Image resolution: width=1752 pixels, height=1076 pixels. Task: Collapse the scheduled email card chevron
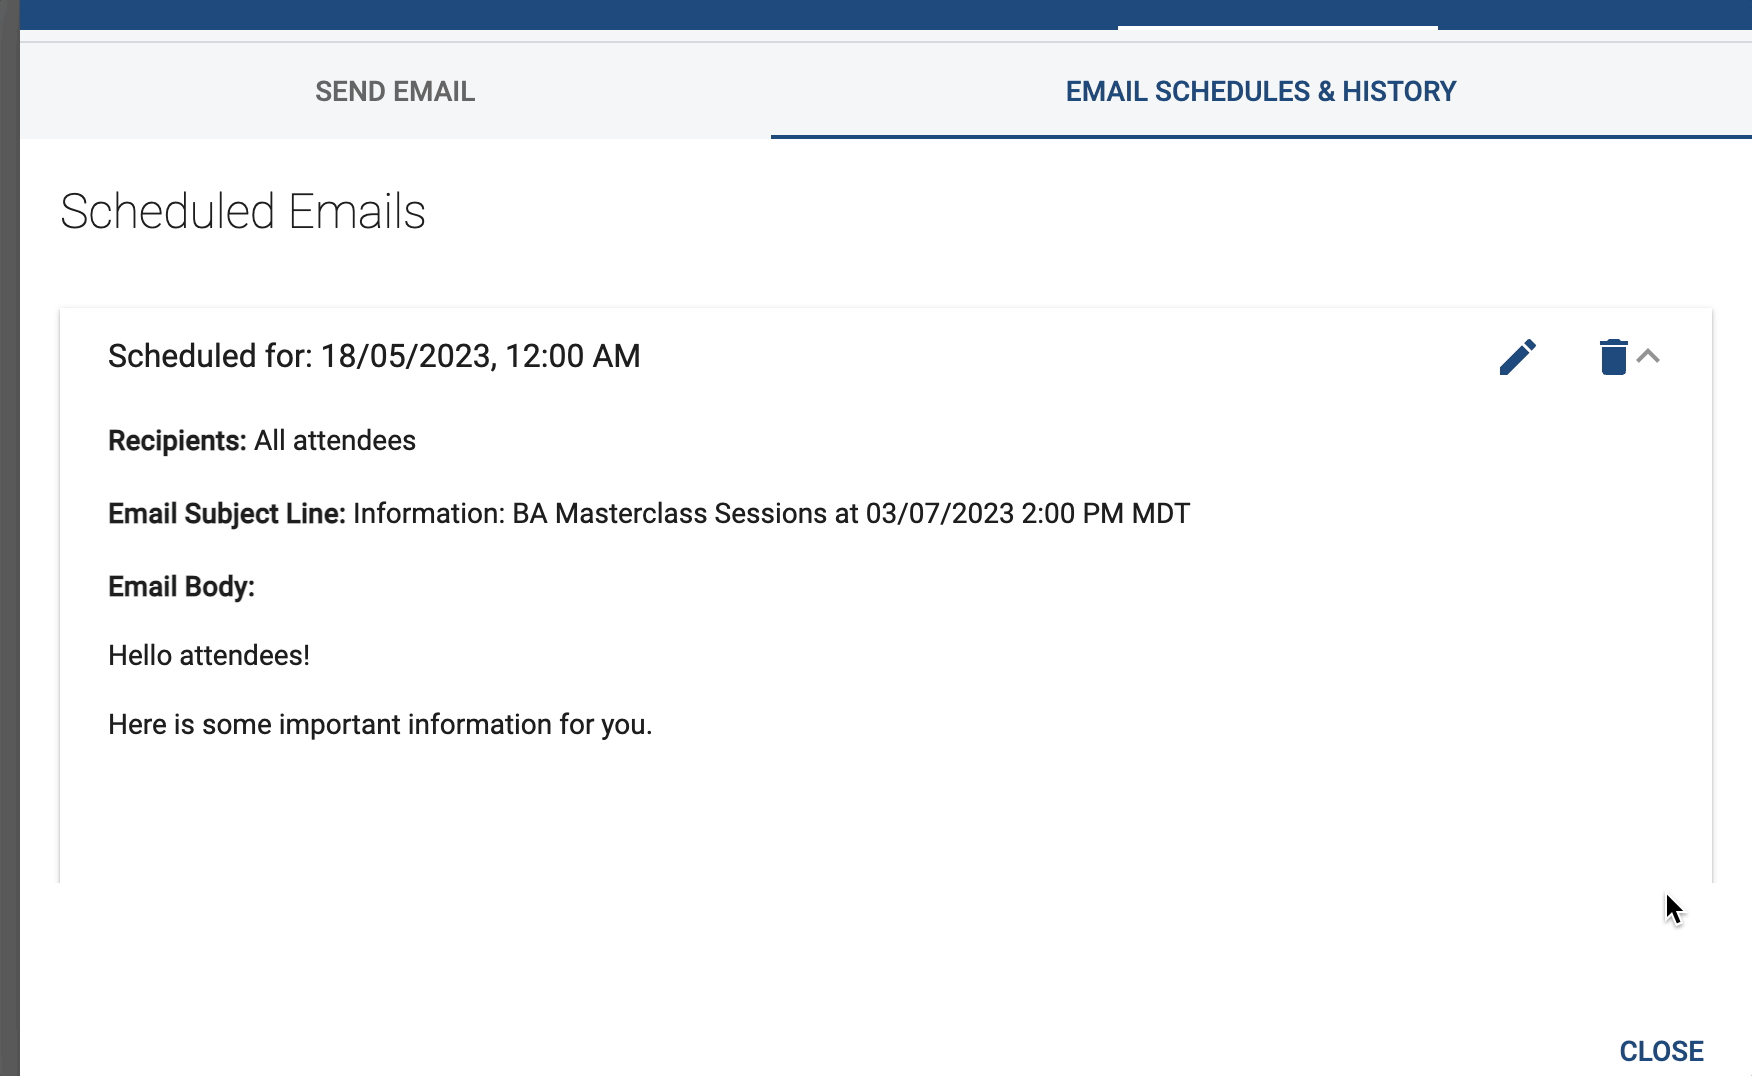pyautogui.click(x=1648, y=356)
